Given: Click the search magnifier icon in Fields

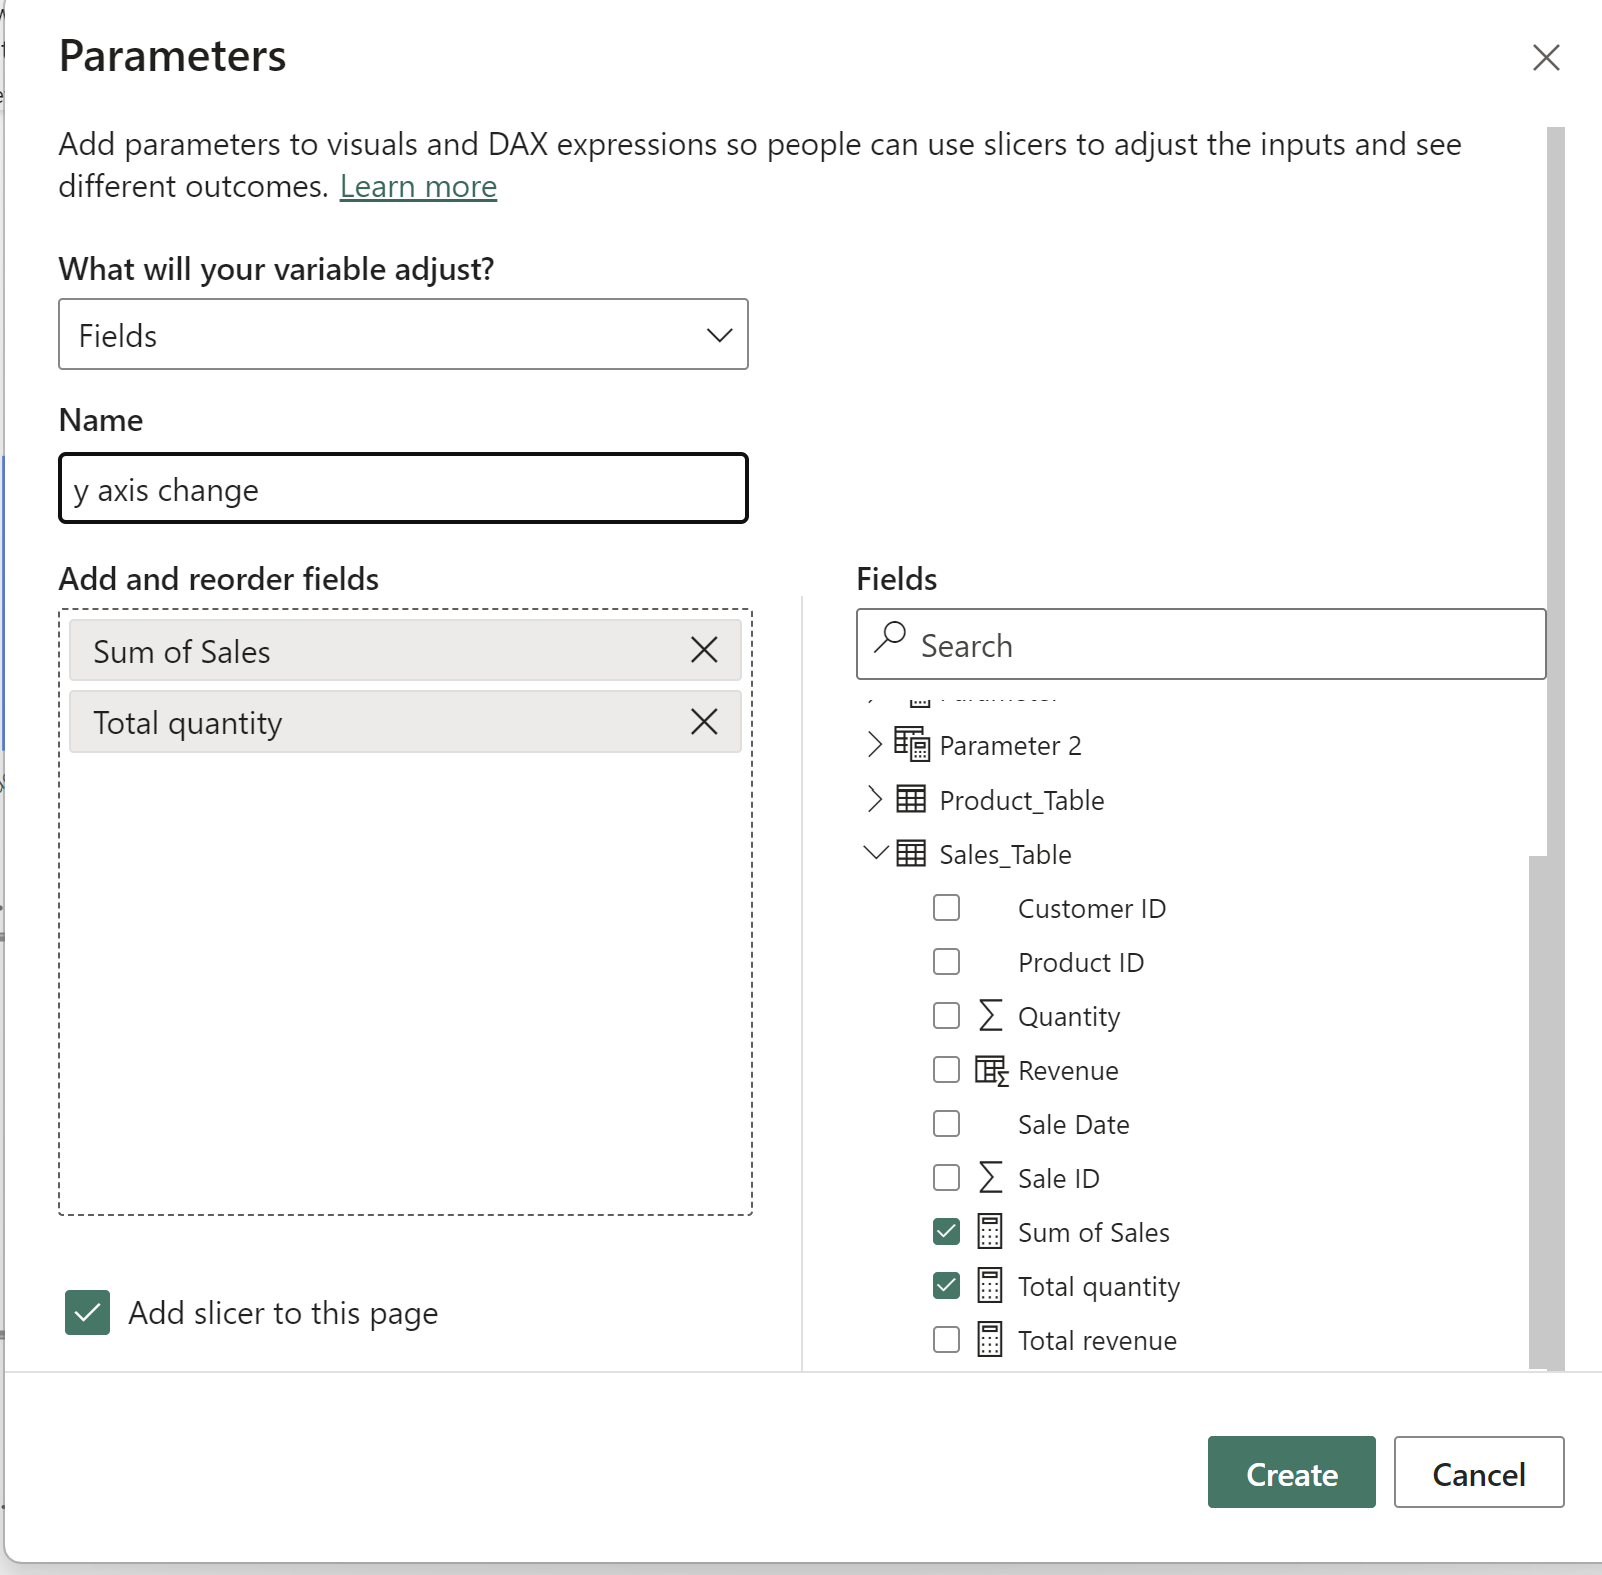Looking at the screenshot, I should click(889, 638).
